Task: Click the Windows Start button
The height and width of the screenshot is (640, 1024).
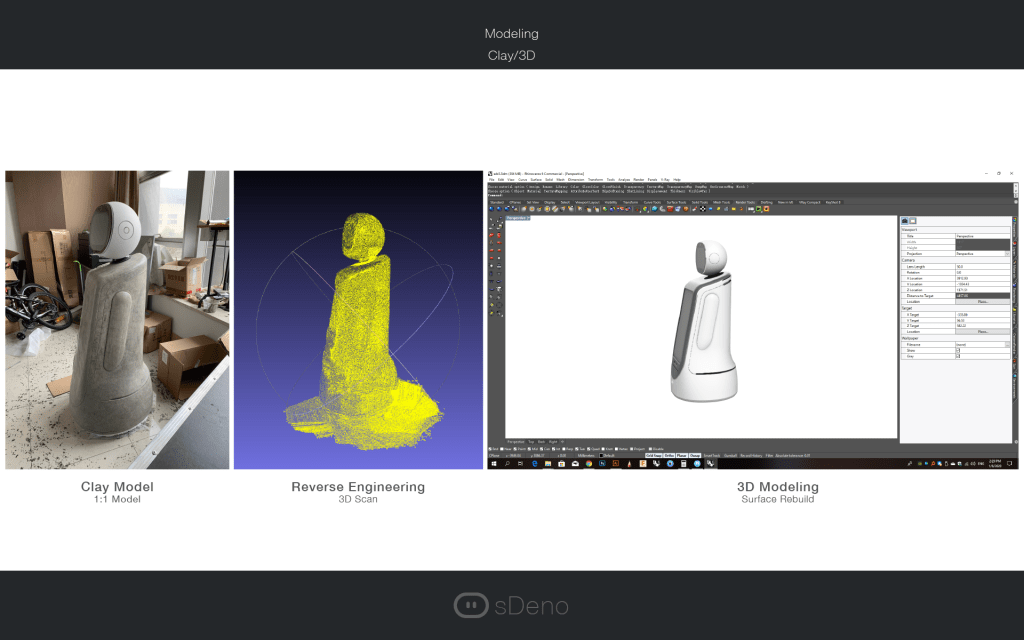Action: coord(493,465)
